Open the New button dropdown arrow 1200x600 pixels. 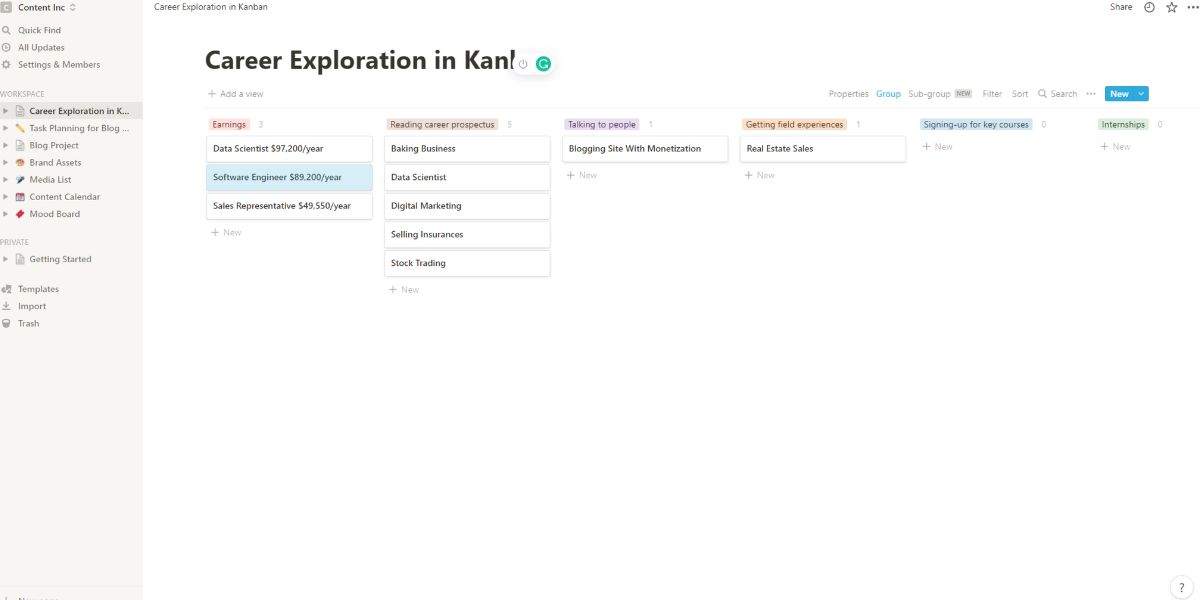click(1141, 94)
